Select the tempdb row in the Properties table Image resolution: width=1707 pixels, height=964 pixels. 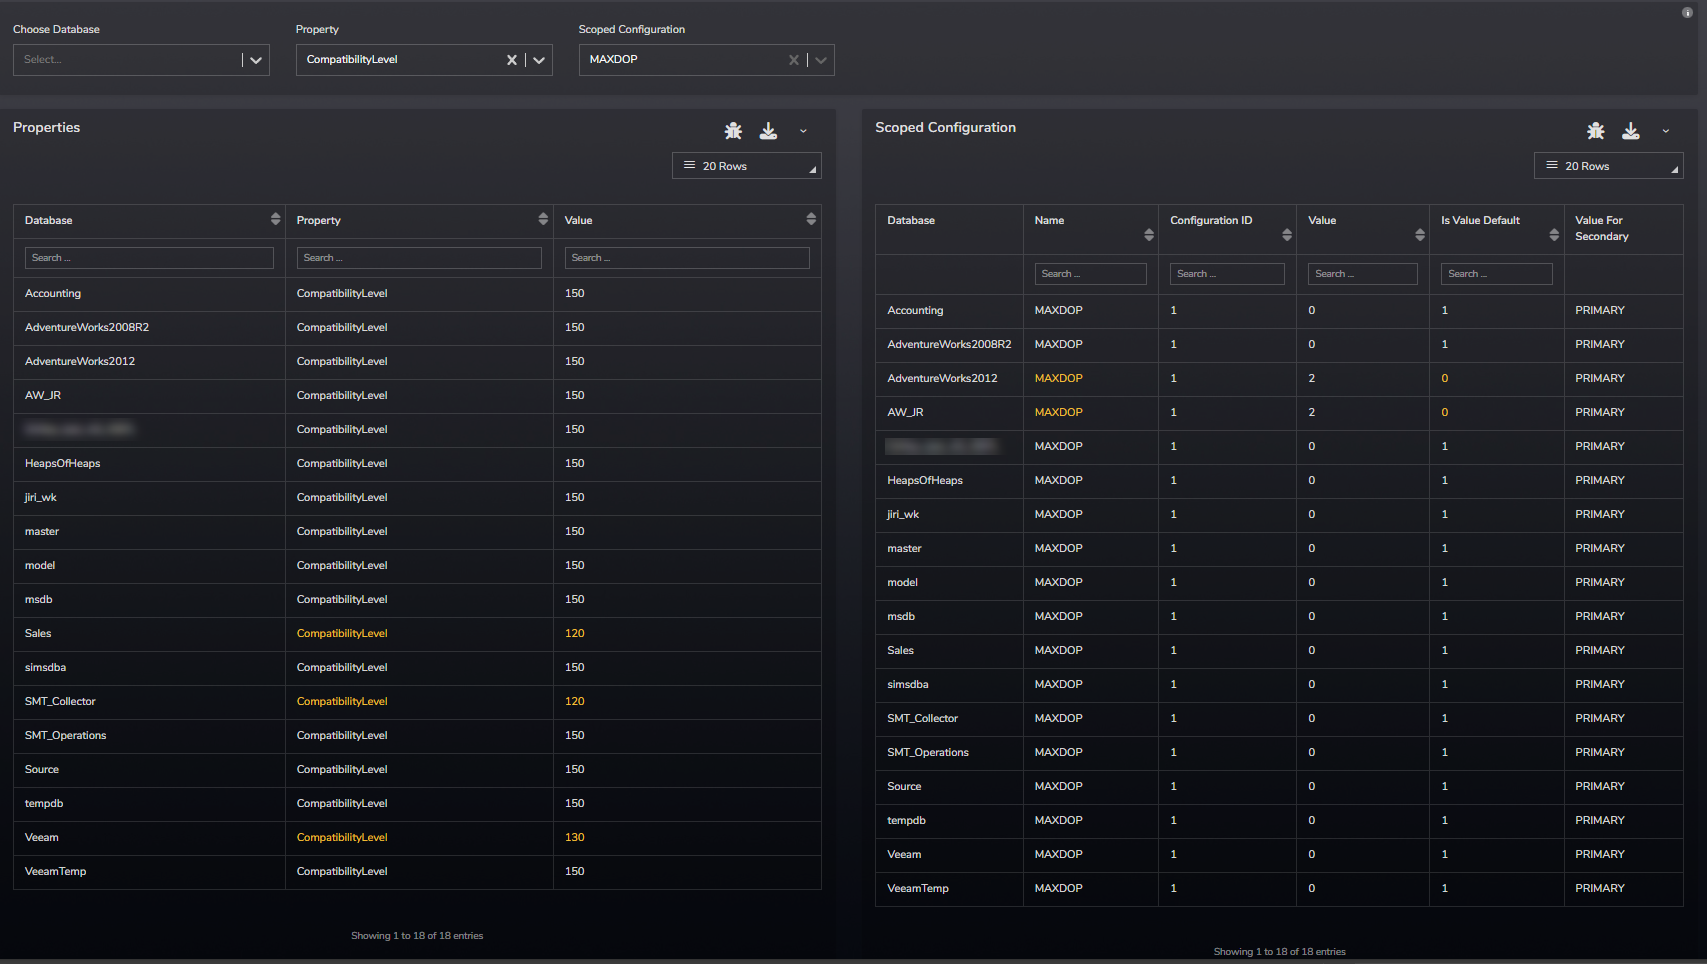pos(417,804)
